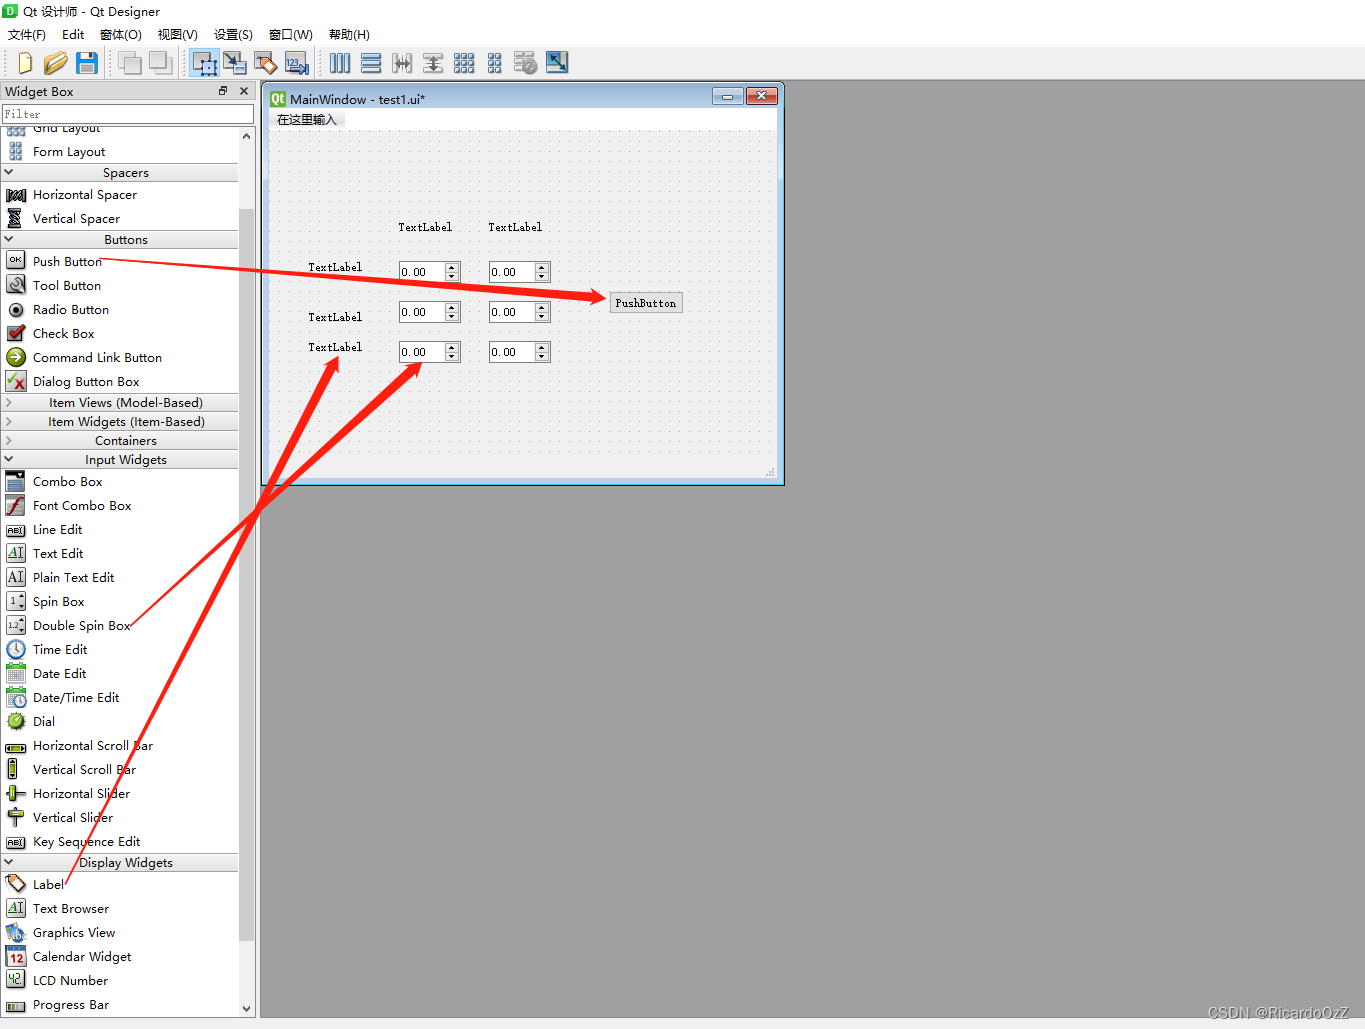Screen dimensions: 1365x1029
Task: Click TextLabel above the left spin box column
Action: [x=425, y=228]
